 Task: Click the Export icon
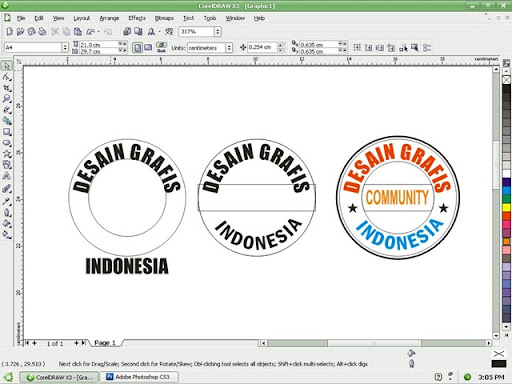coord(138,31)
